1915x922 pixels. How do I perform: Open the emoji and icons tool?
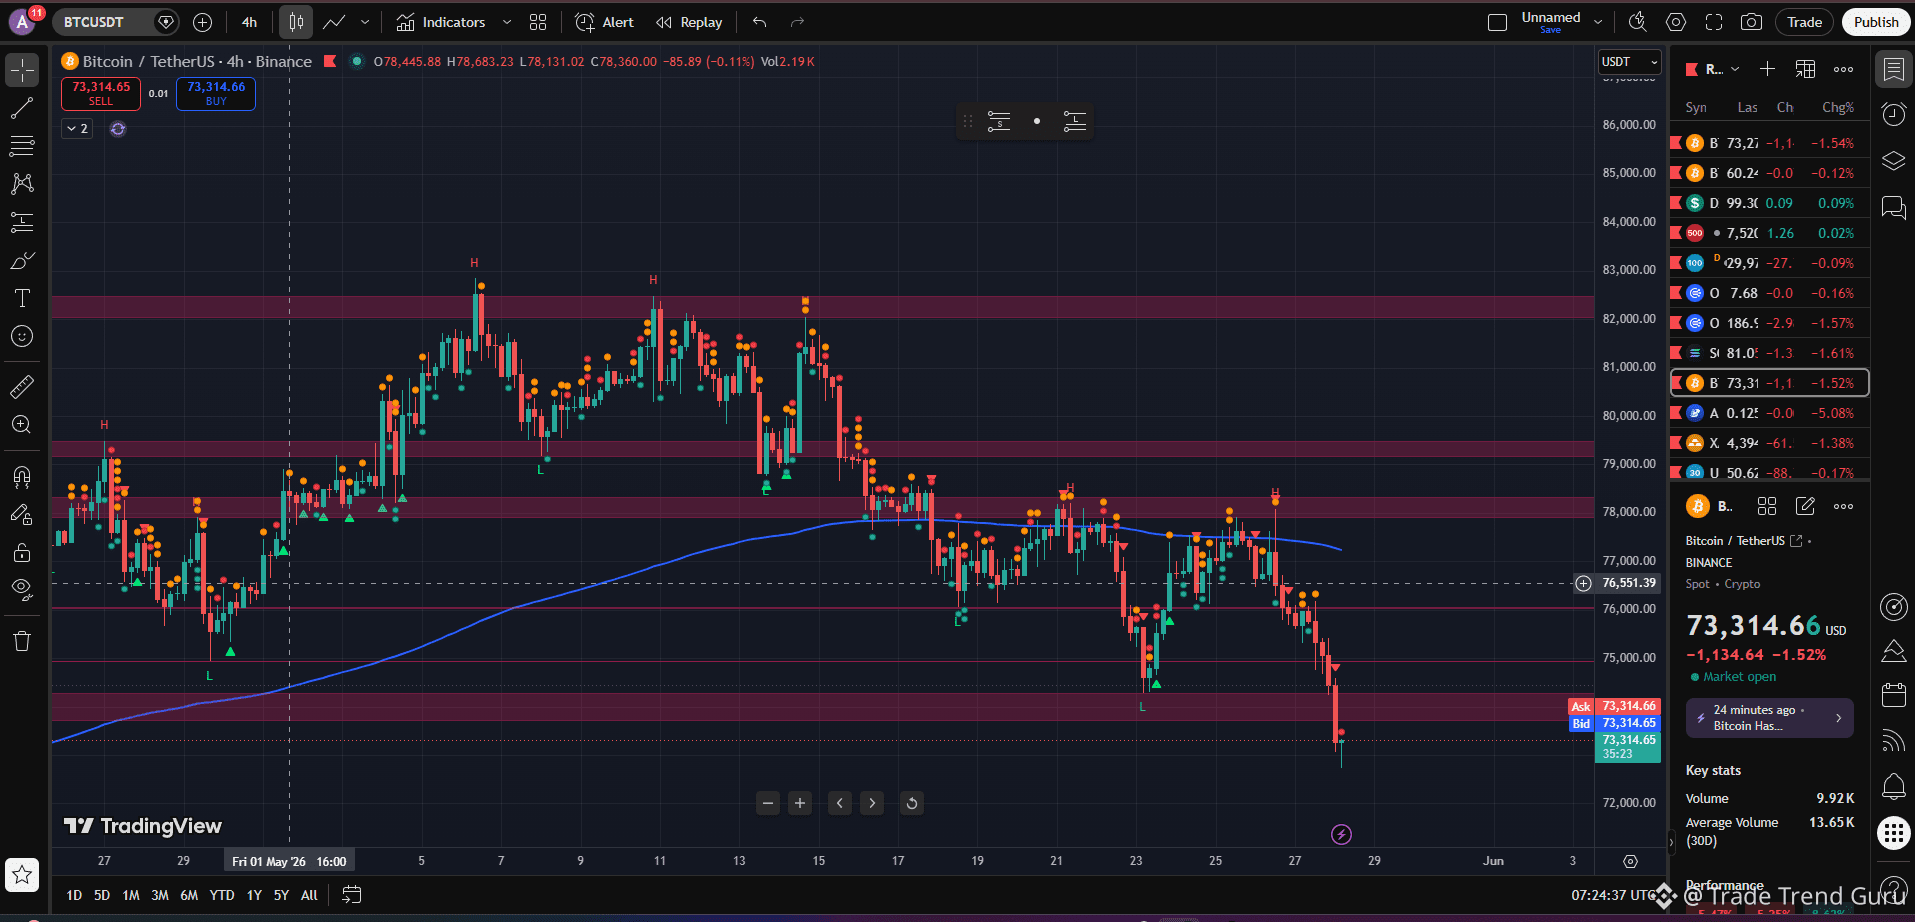22,336
